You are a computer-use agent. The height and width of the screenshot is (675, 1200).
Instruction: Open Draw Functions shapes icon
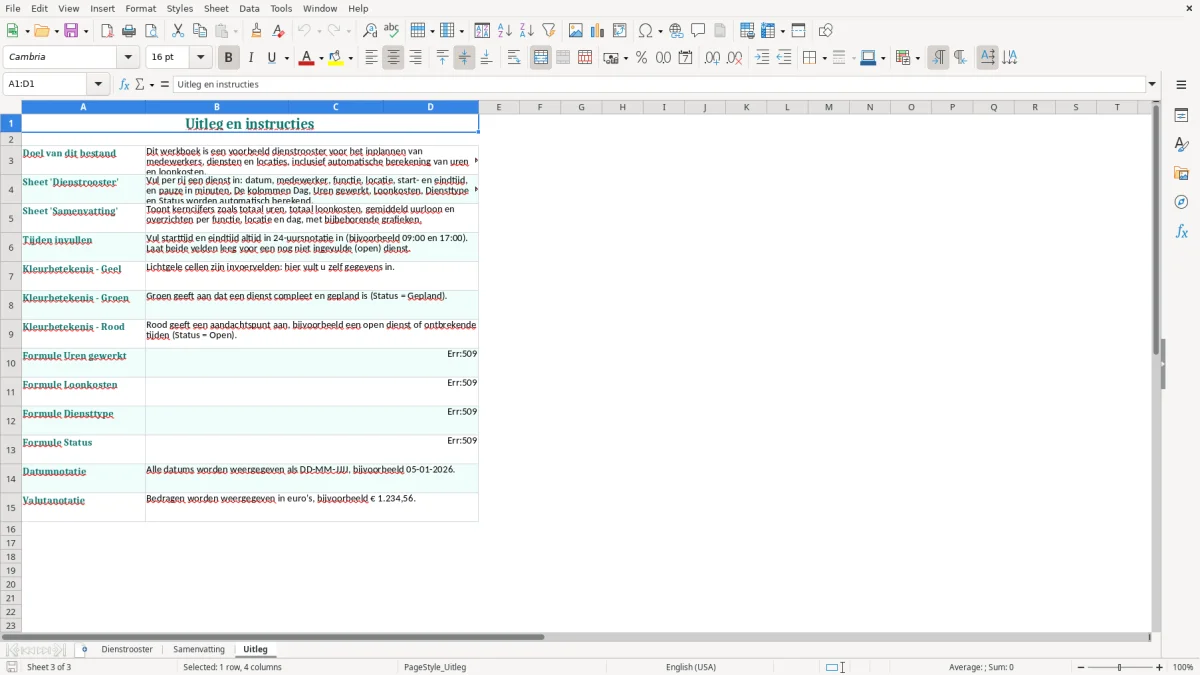(x=825, y=31)
